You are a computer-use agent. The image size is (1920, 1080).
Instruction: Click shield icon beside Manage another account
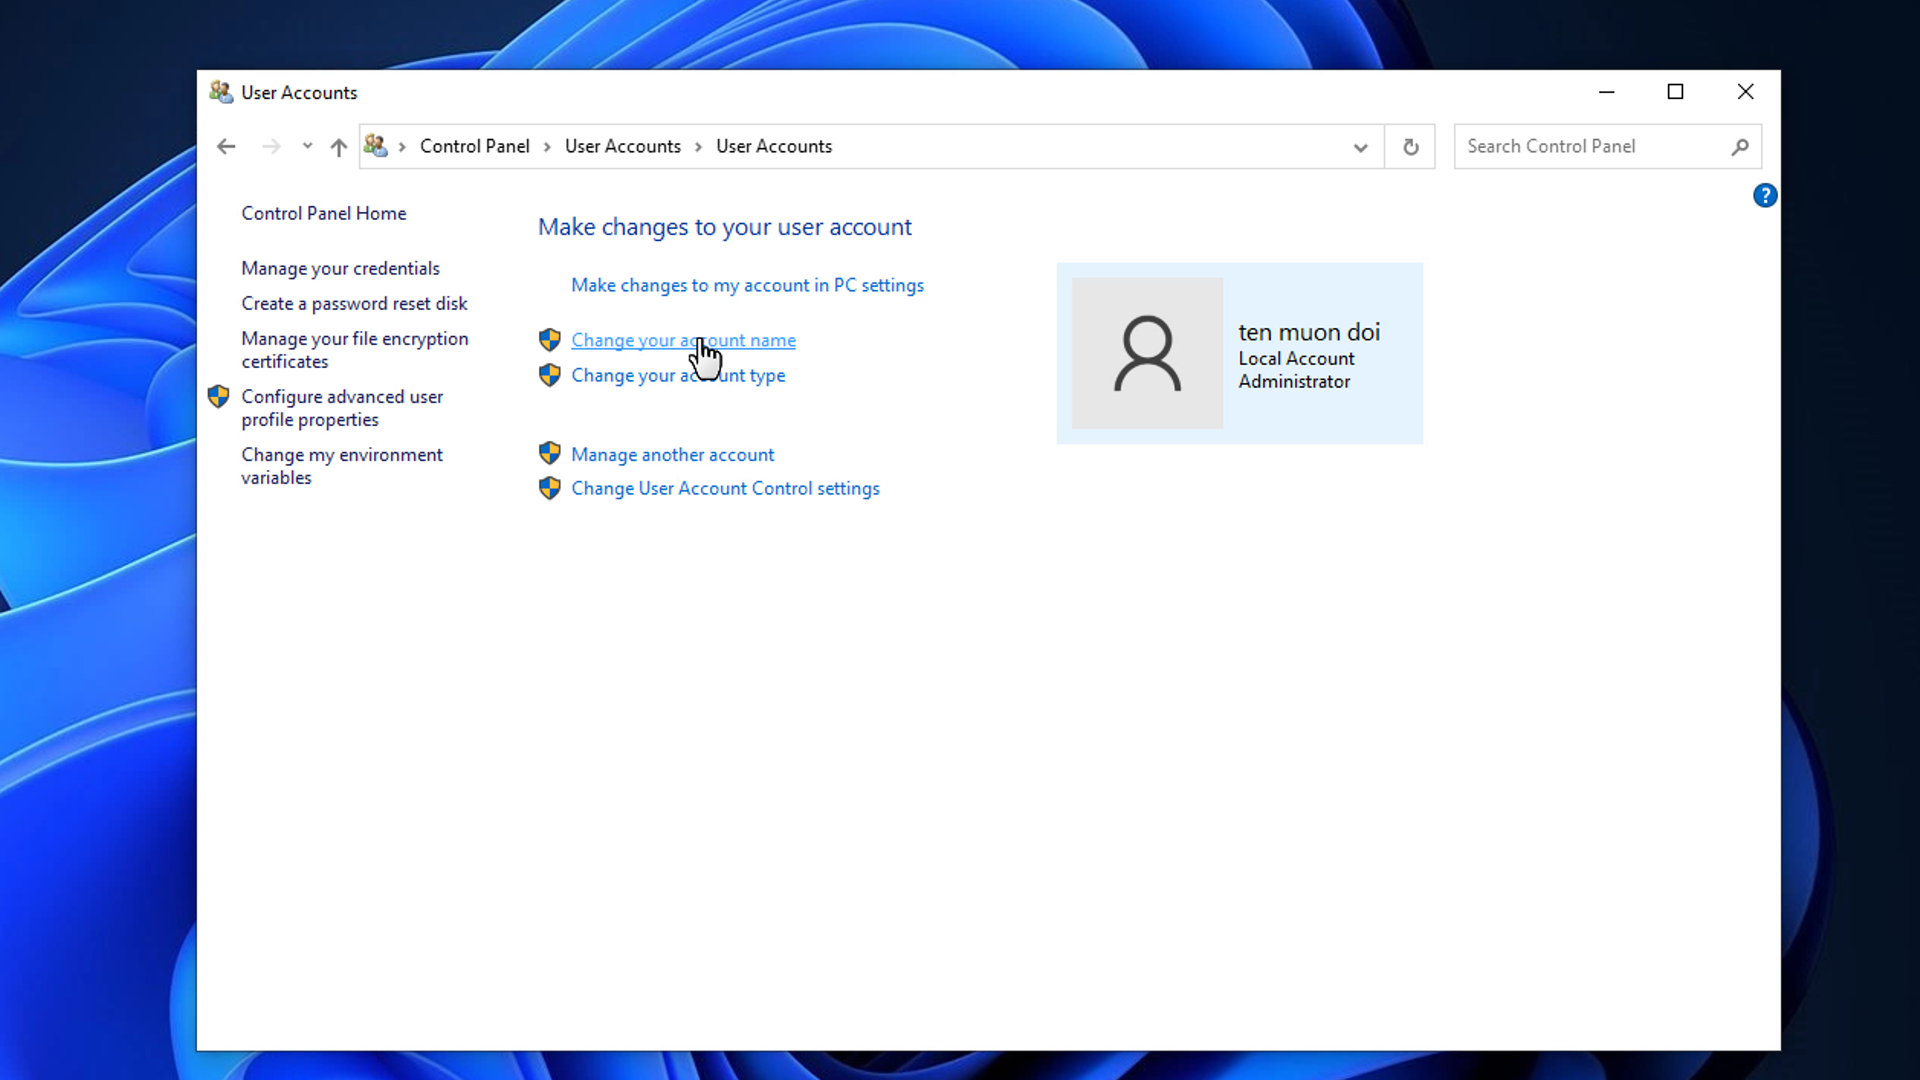[549, 454]
